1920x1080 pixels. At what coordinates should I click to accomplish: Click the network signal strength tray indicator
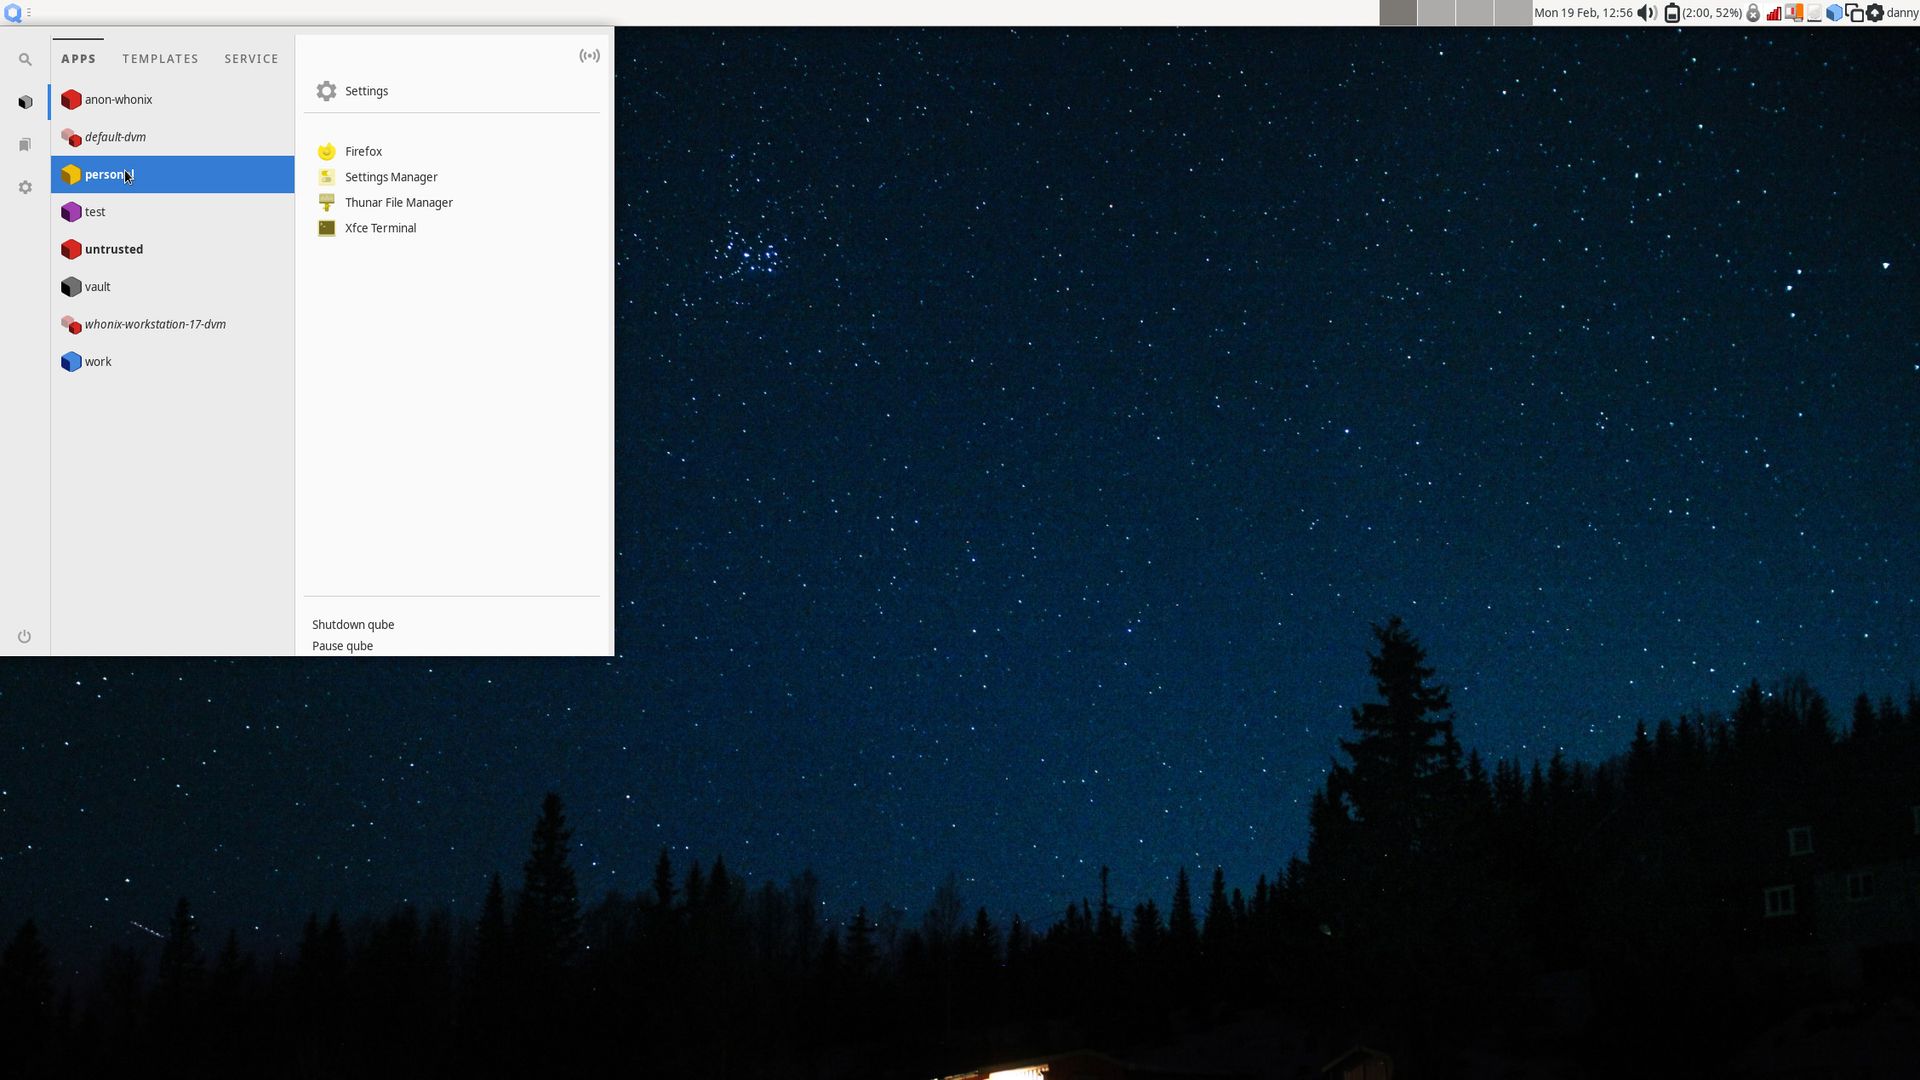[1775, 13]
